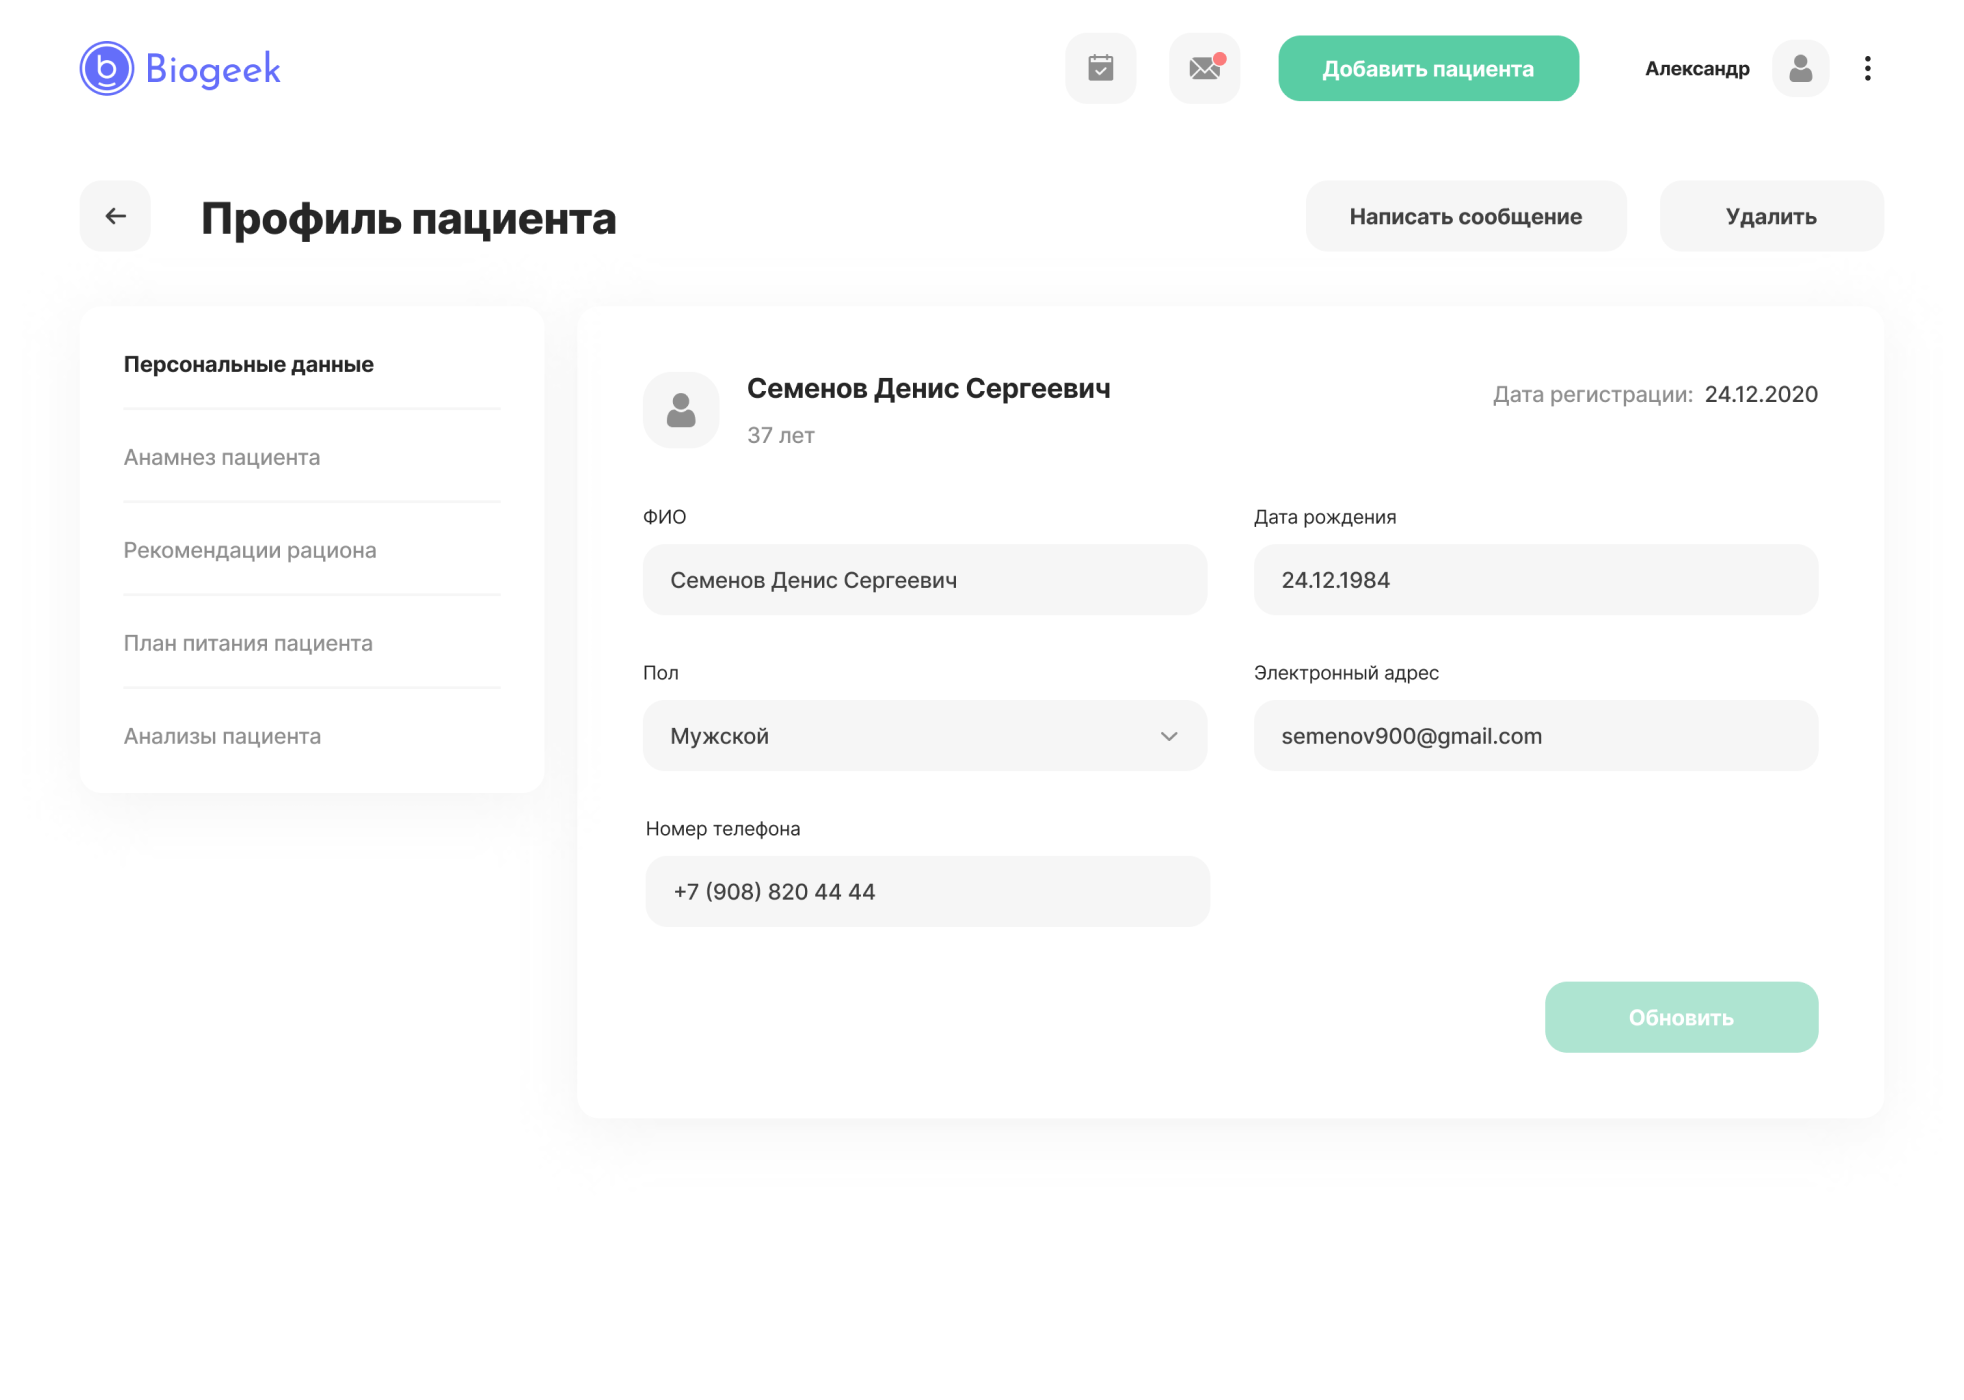
Task: Click registration date 24.12.2020
Action: (1761, 394)
